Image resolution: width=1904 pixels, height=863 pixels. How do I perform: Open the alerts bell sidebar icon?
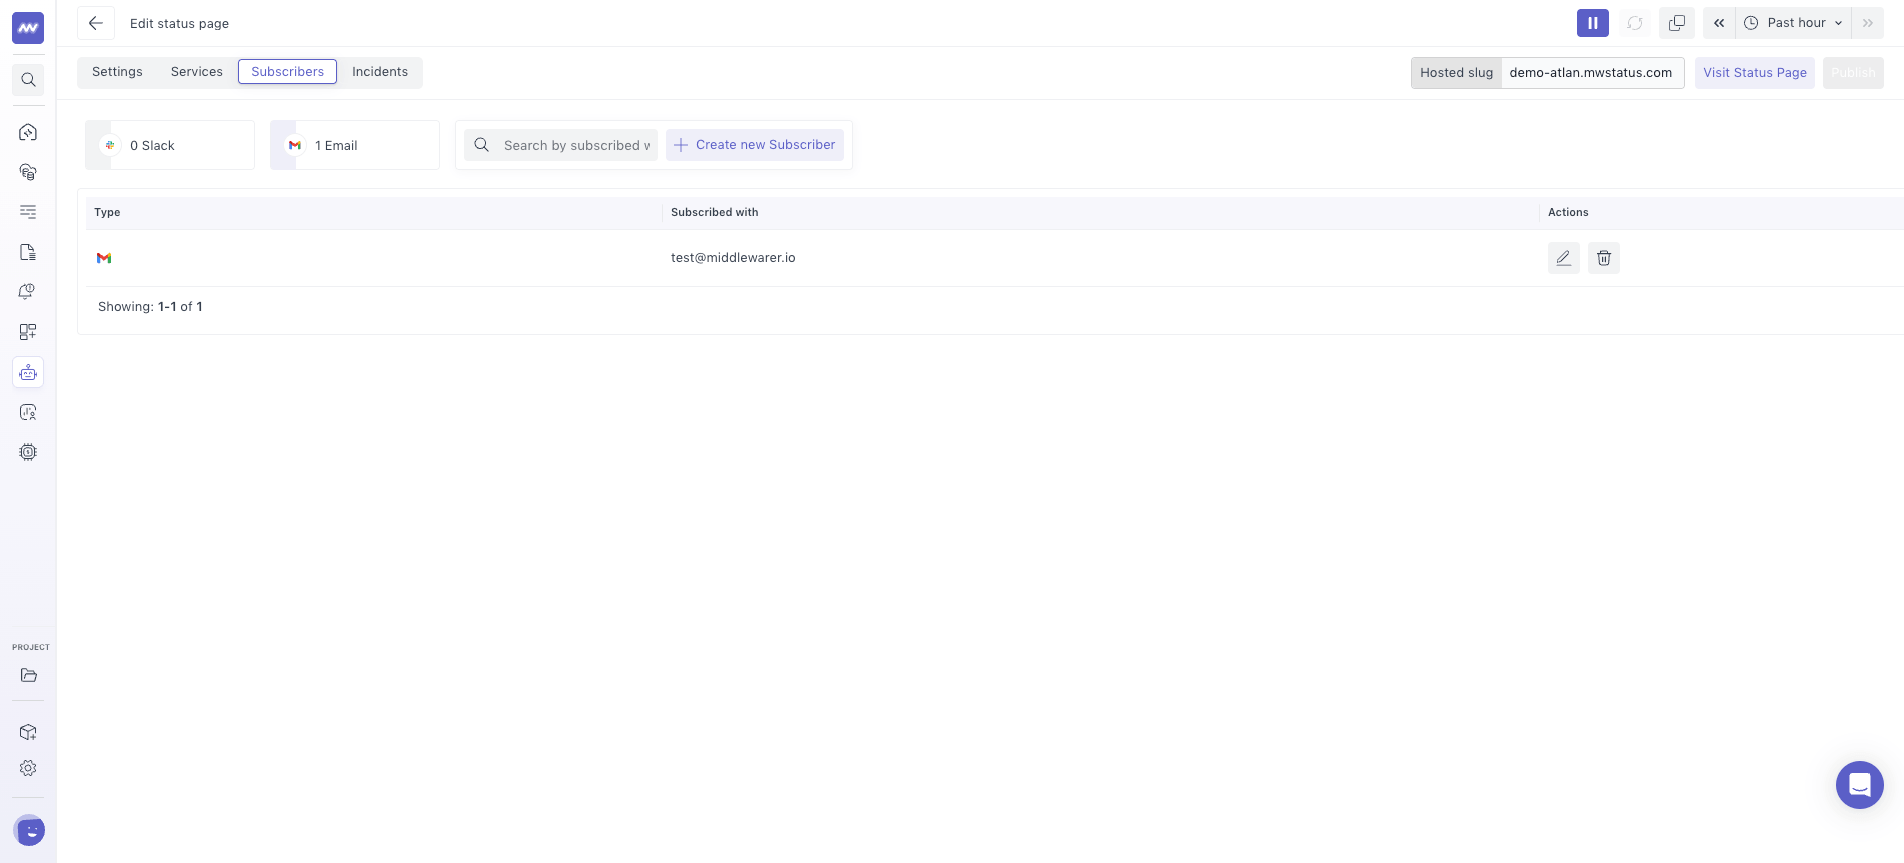pyautogui.click(x=28, y=292)
